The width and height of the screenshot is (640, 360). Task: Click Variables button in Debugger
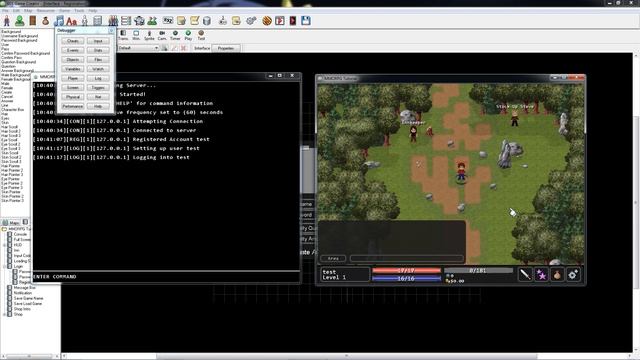[x=73, y=69]
